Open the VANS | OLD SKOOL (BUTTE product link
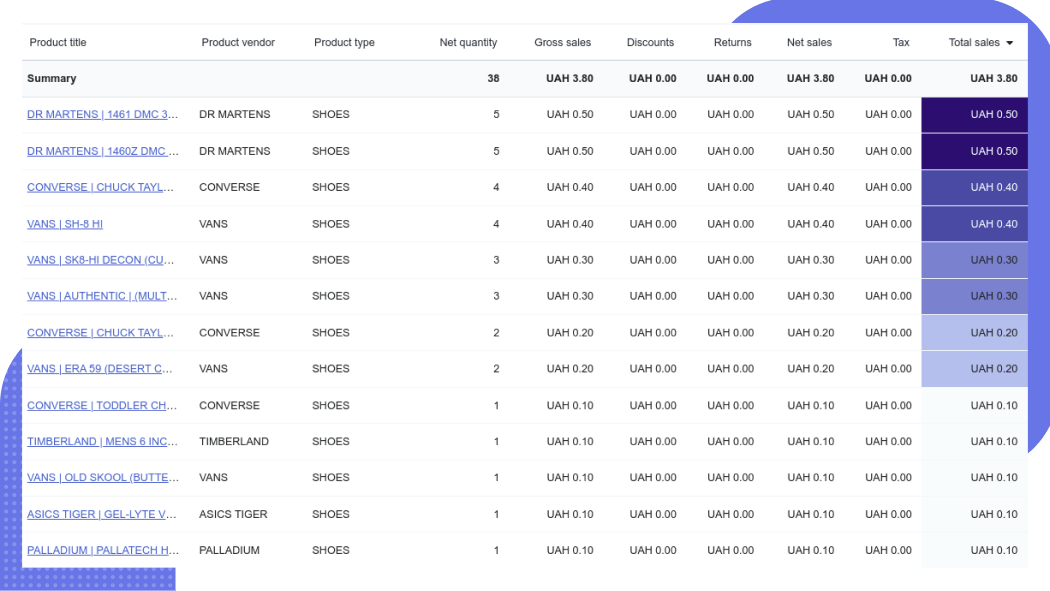The width and height of the screenshot is (1050, 591). (102, 478)
